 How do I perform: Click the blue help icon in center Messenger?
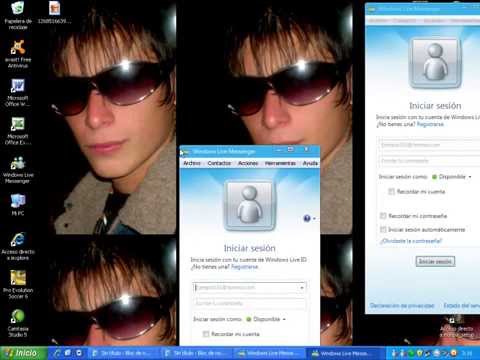click(x=307, y=218)
